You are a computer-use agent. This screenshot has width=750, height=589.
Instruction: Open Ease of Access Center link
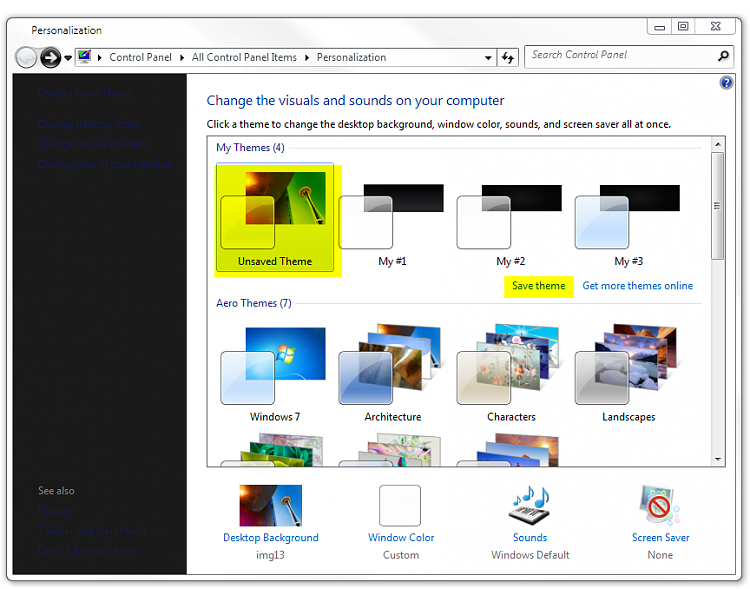88,551
